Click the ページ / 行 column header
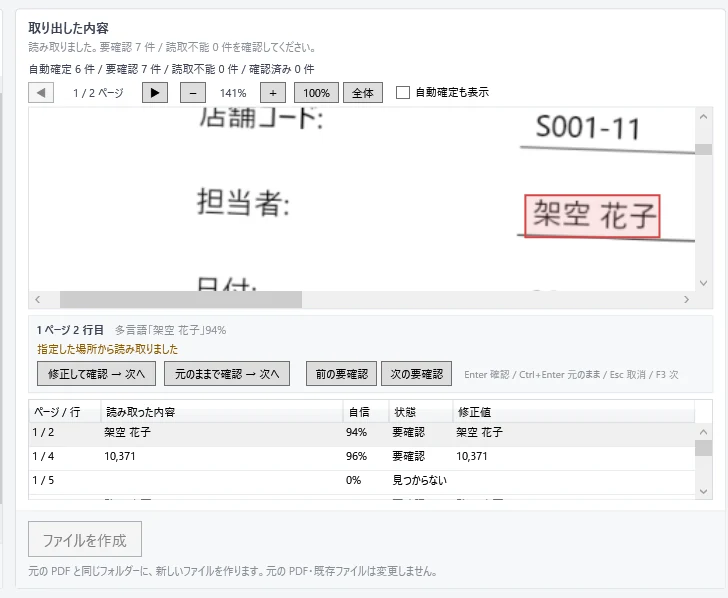The image size is (728, 598). [x=65, y=412]
